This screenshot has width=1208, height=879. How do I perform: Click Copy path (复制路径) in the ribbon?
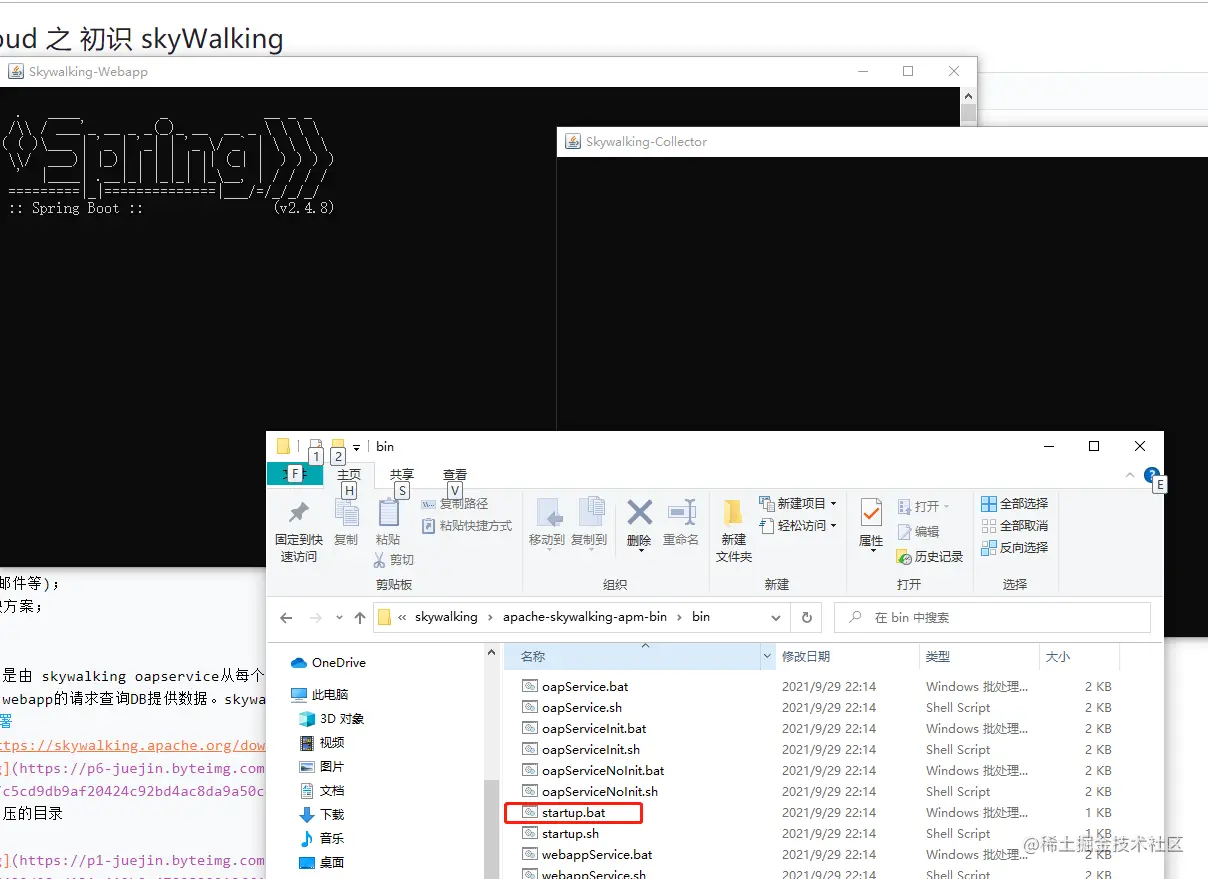tap(455, 504)
